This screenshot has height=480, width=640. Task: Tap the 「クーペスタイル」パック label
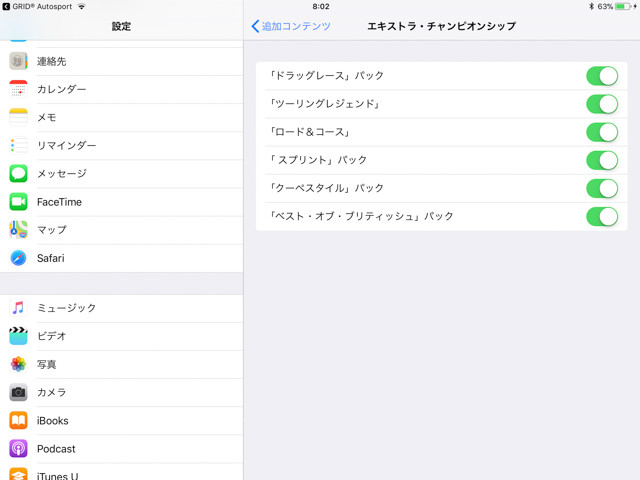(327, 188)
